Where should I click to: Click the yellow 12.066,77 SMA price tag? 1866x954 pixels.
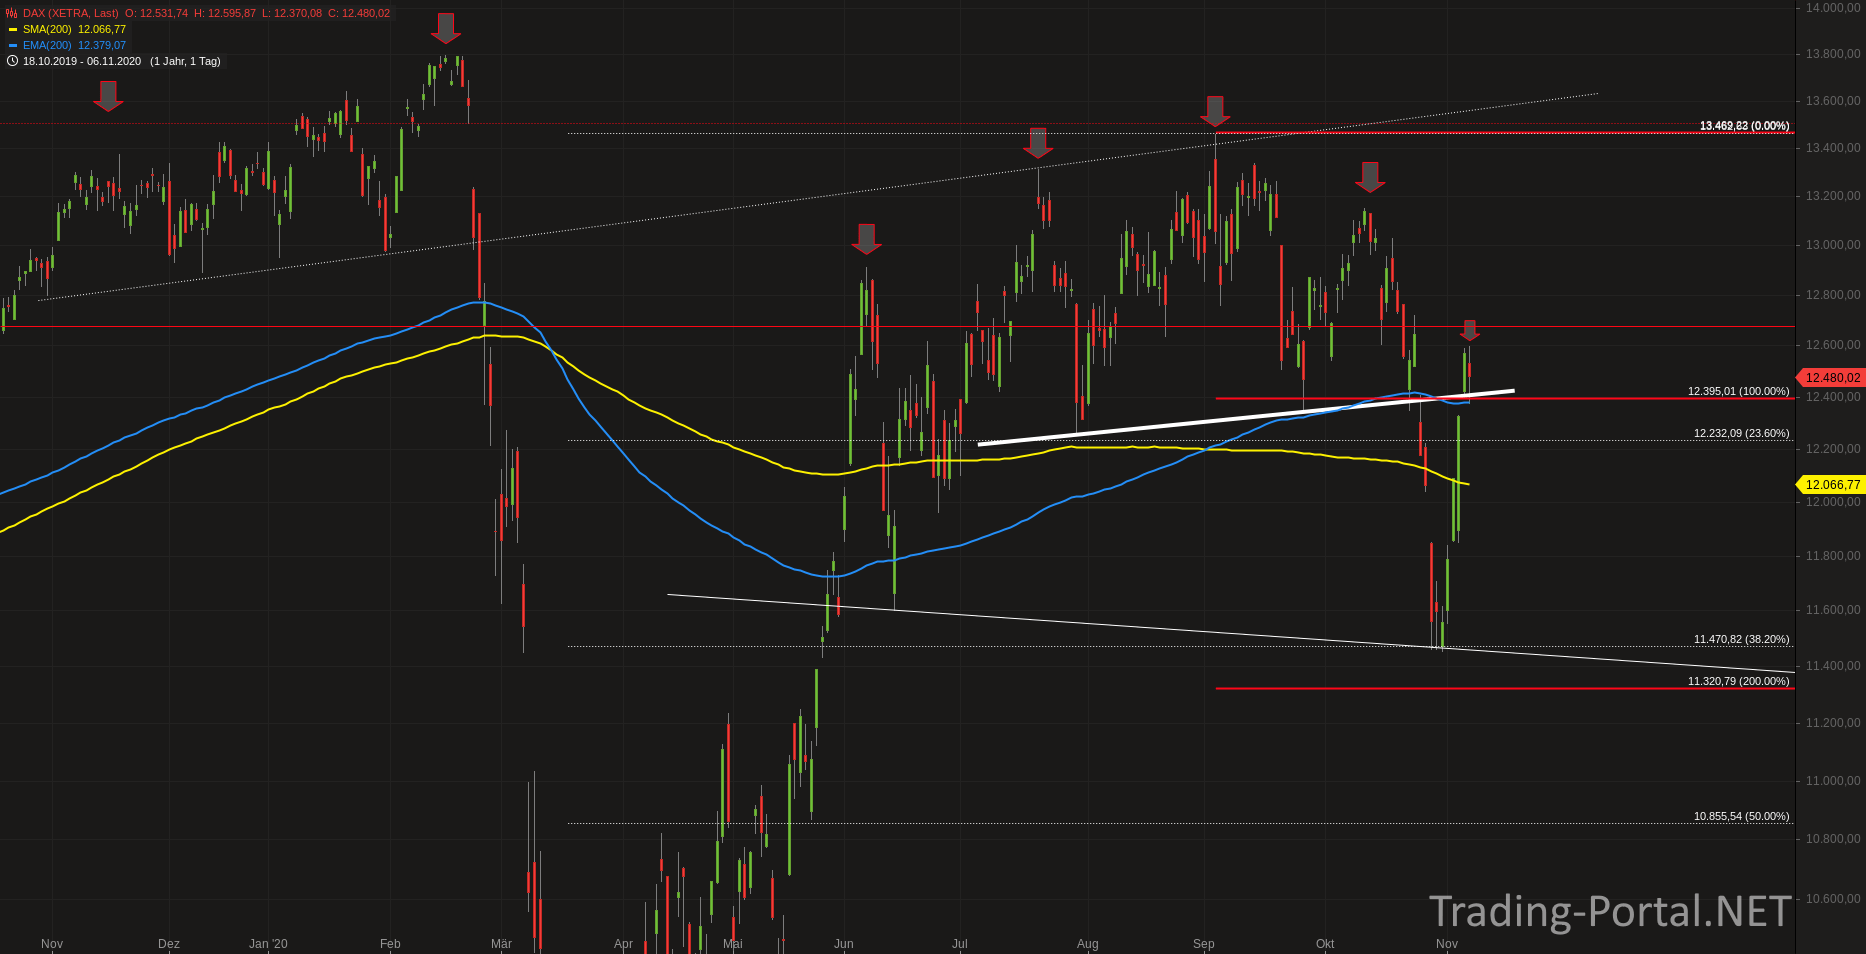(x=1832, y=485)
